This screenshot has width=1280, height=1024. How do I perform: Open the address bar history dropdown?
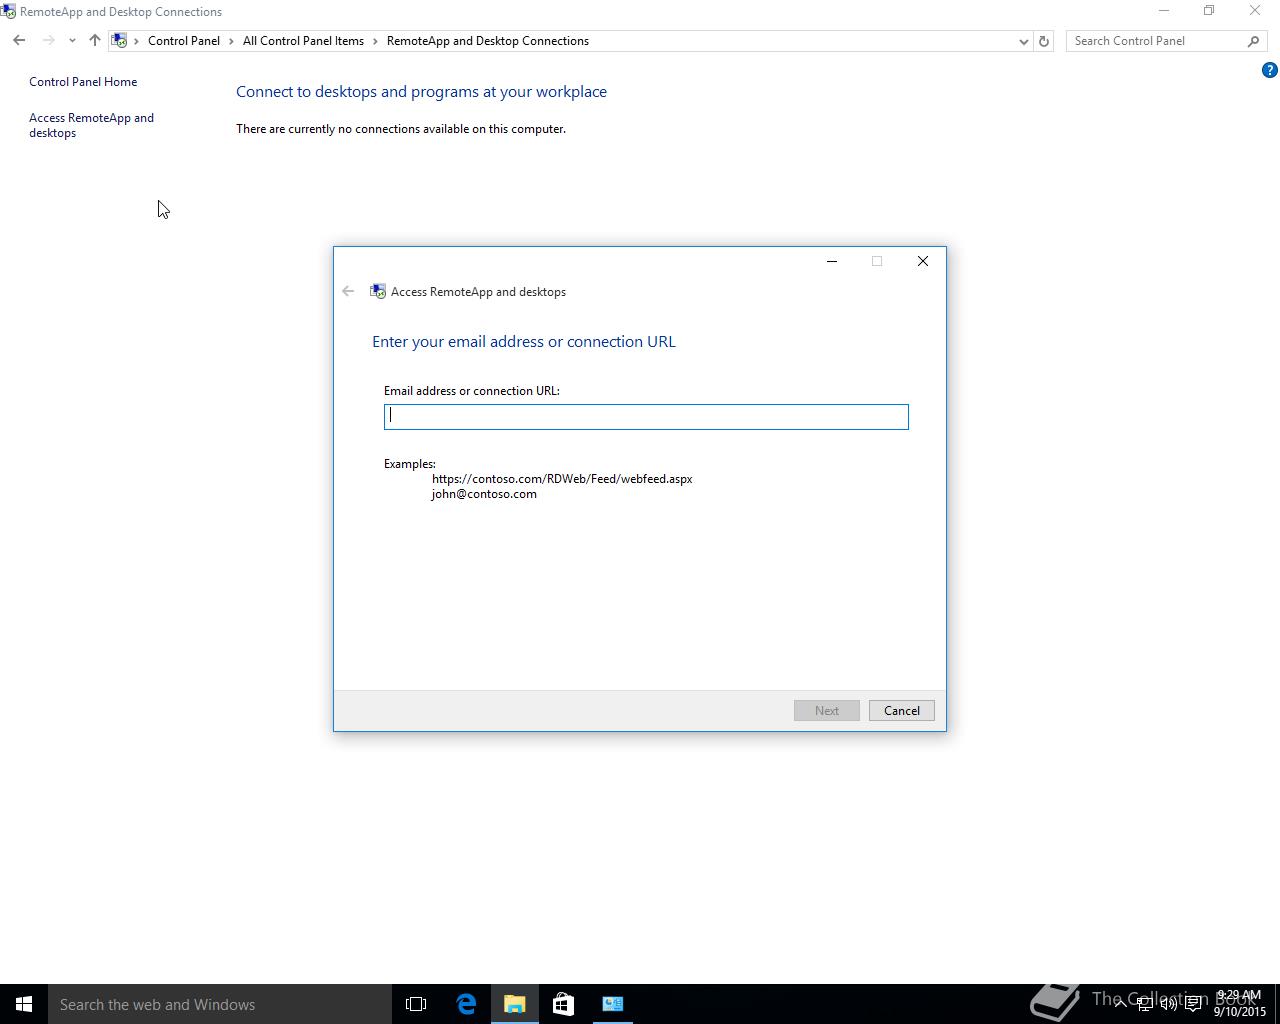[x=1023, y=41]
